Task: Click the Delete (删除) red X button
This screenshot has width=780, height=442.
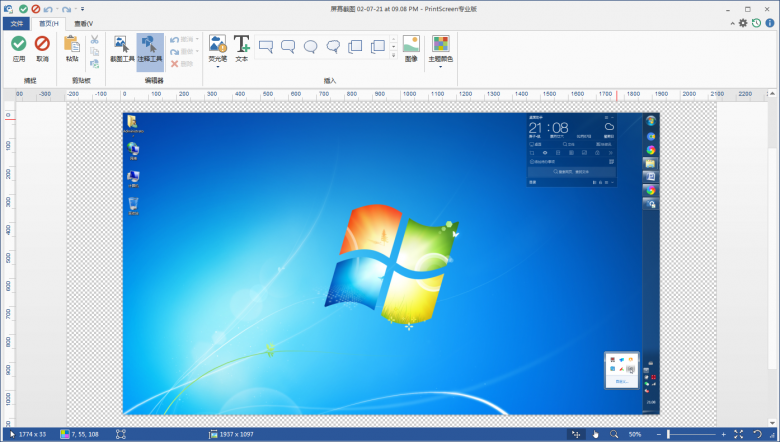Action: pyautogui.click(x=182, y=64)
